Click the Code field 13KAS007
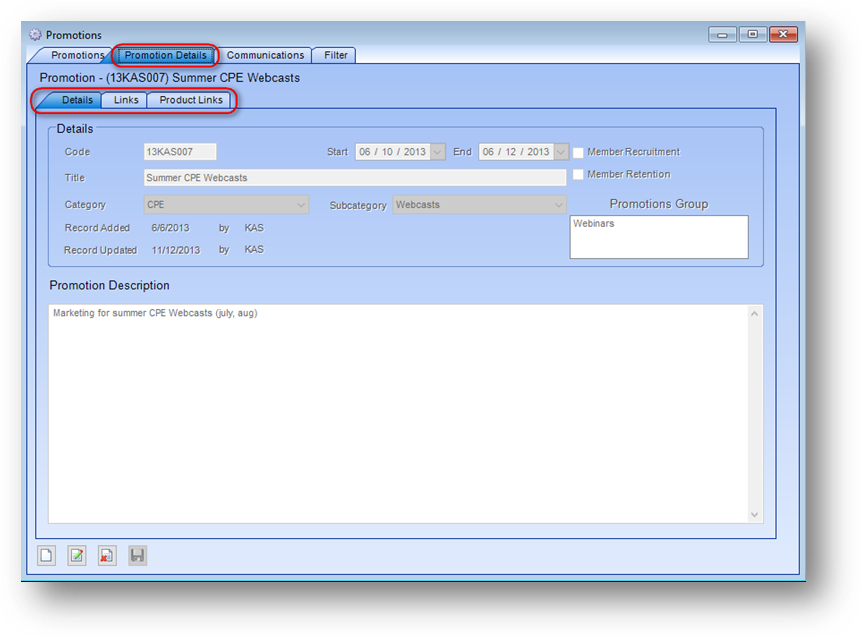This screenshot has height=637, width=861. [180, 152]
